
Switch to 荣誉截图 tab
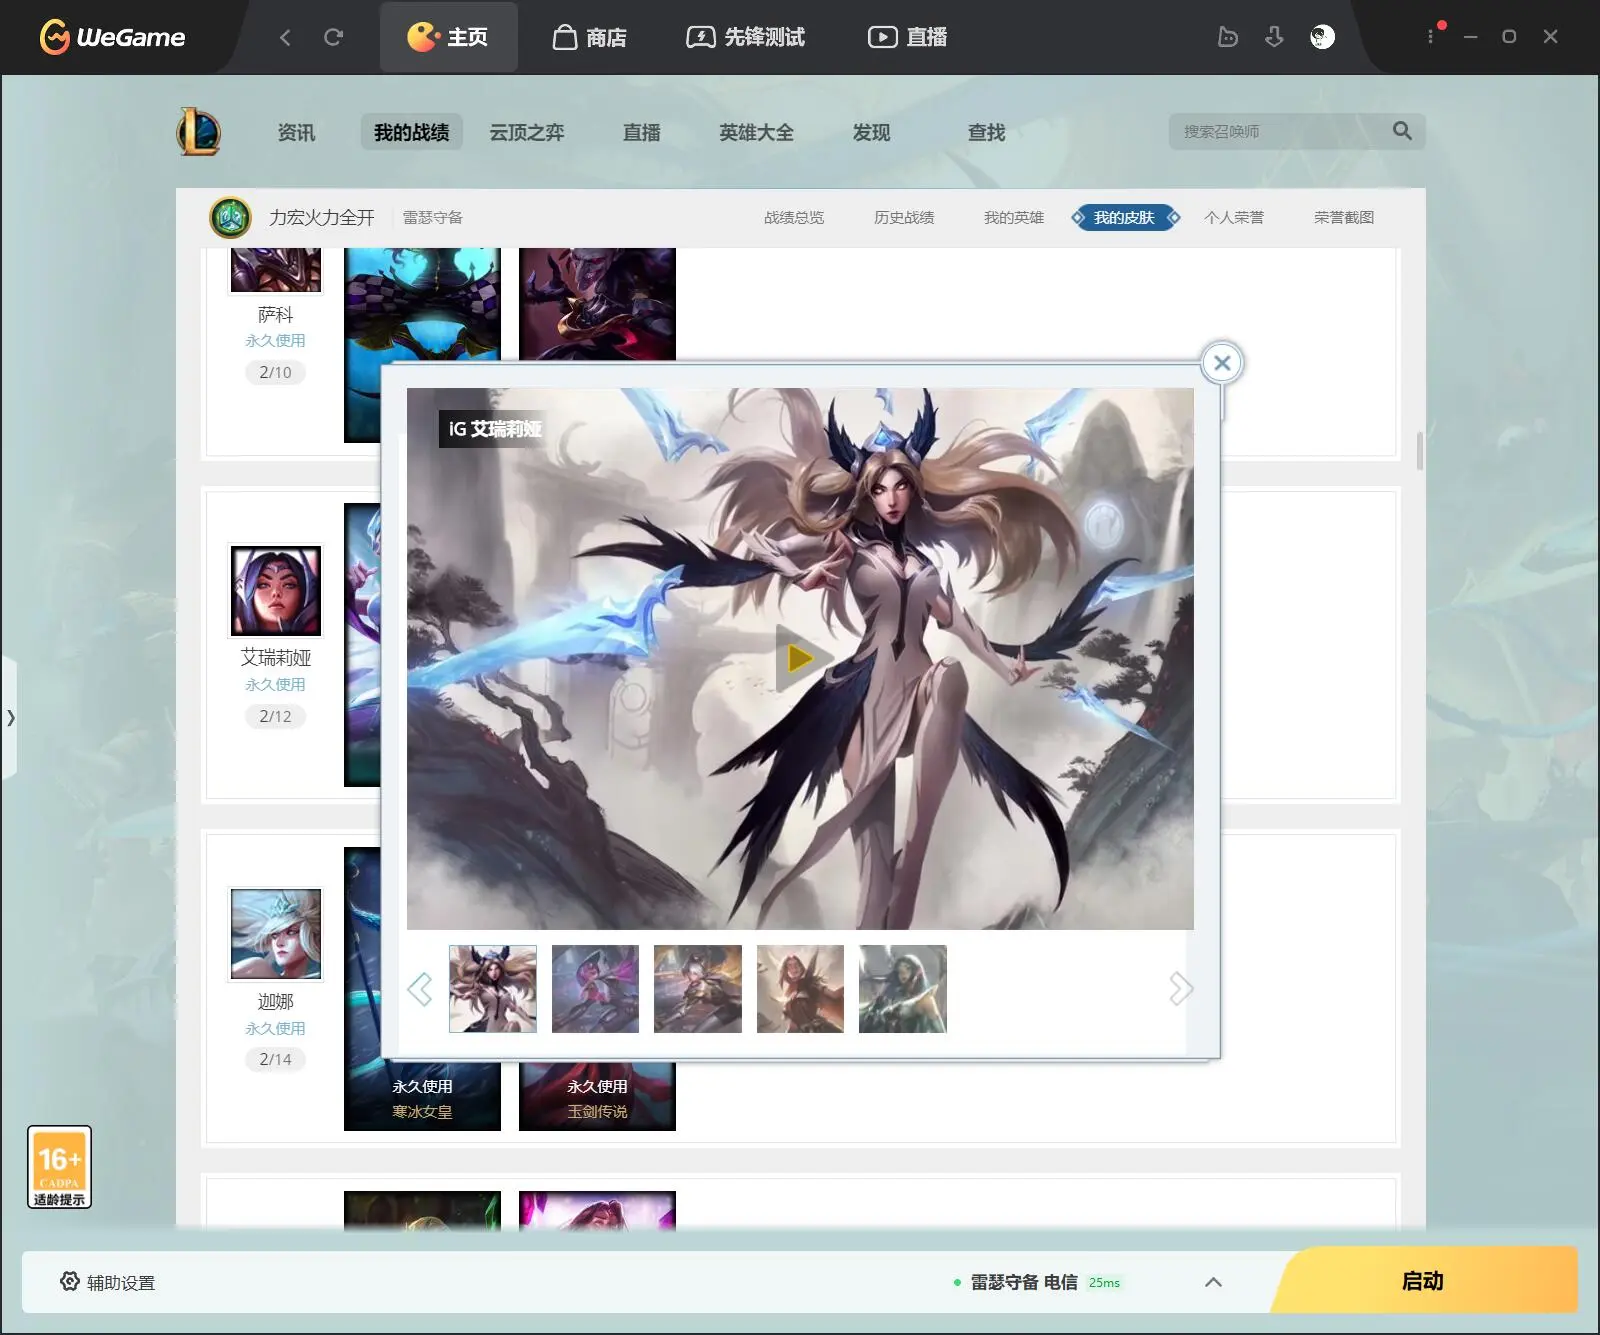tap(1344, 217)
